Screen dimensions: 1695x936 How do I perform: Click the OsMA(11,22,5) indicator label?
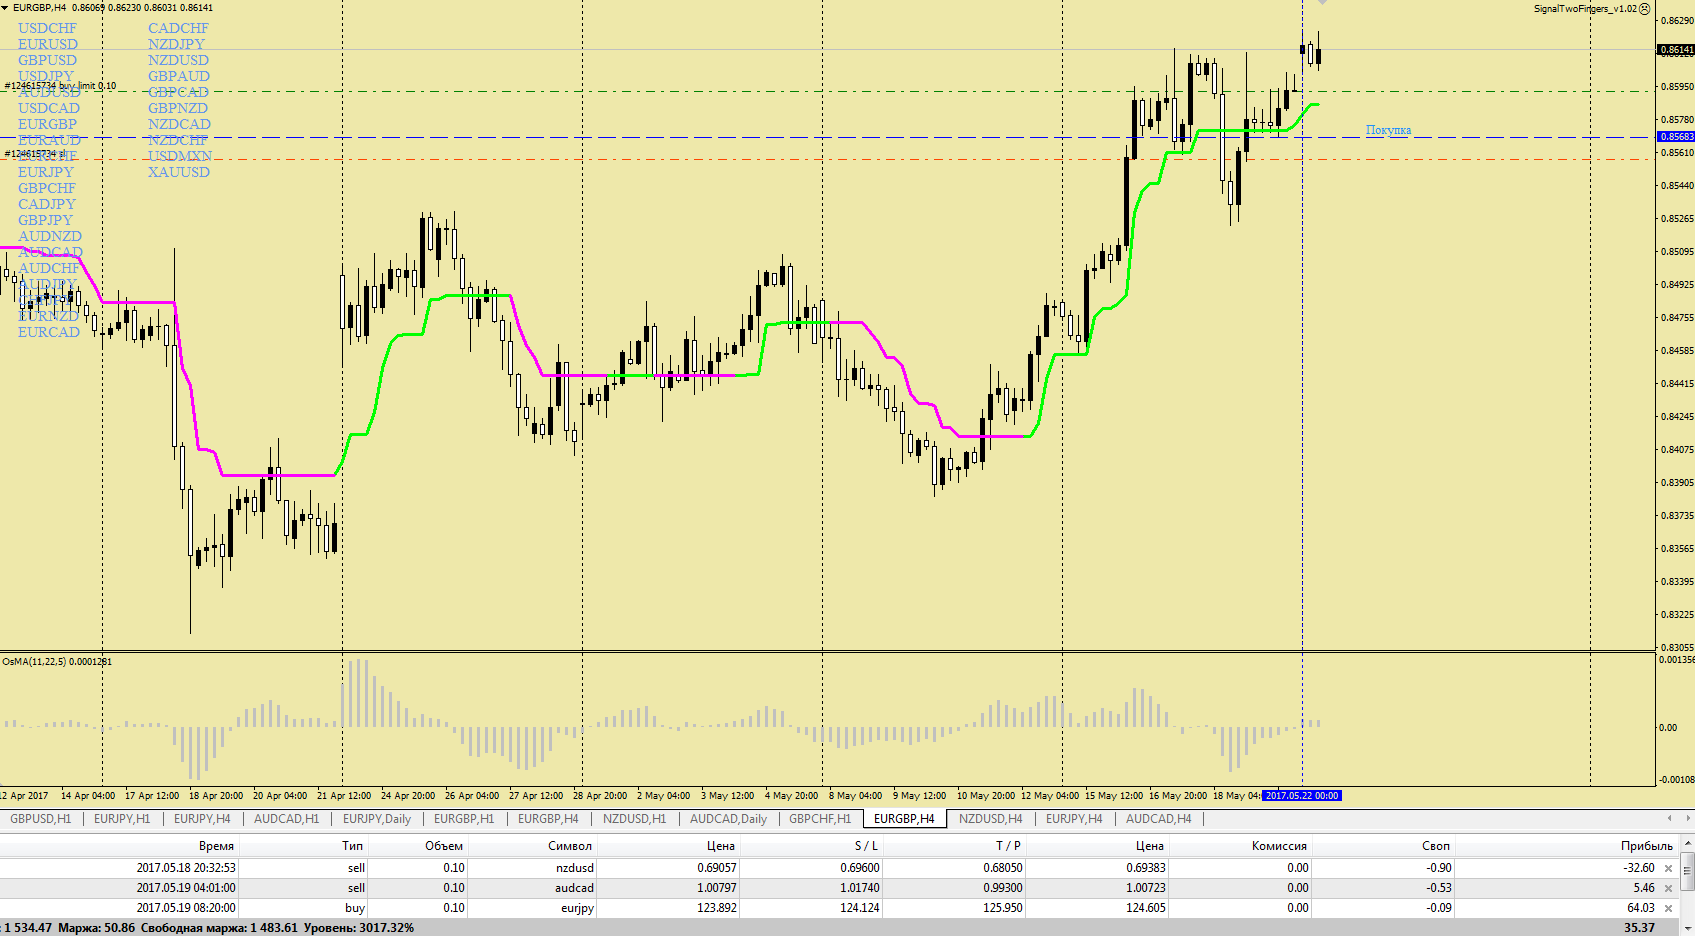click(56, 662)
